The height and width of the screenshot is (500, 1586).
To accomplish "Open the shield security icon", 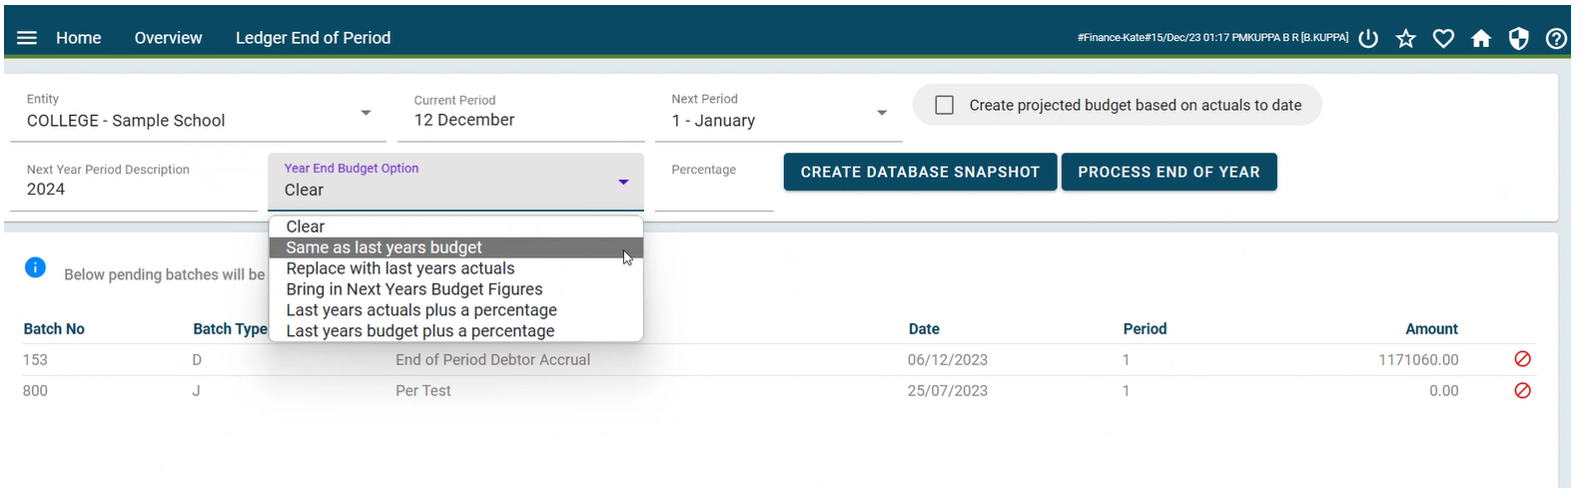I will click(x=1518, y=38).
